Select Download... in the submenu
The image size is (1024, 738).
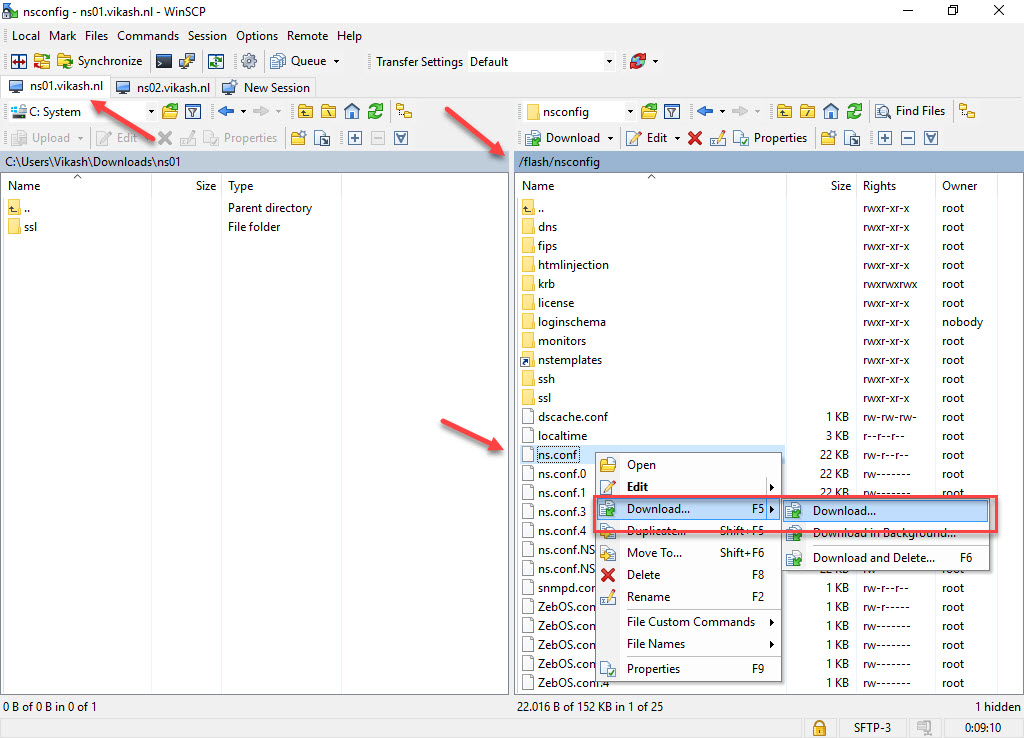886,511
